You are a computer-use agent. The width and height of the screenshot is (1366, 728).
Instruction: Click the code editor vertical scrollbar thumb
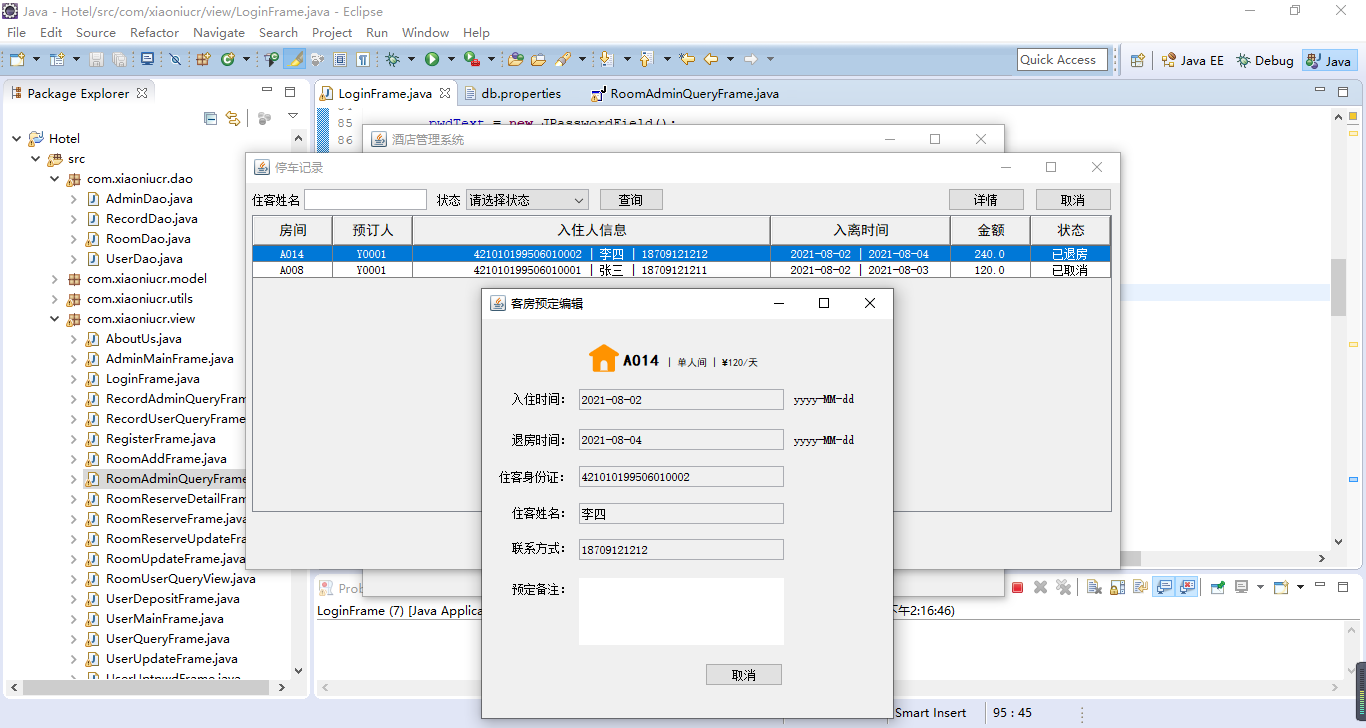1337,287
